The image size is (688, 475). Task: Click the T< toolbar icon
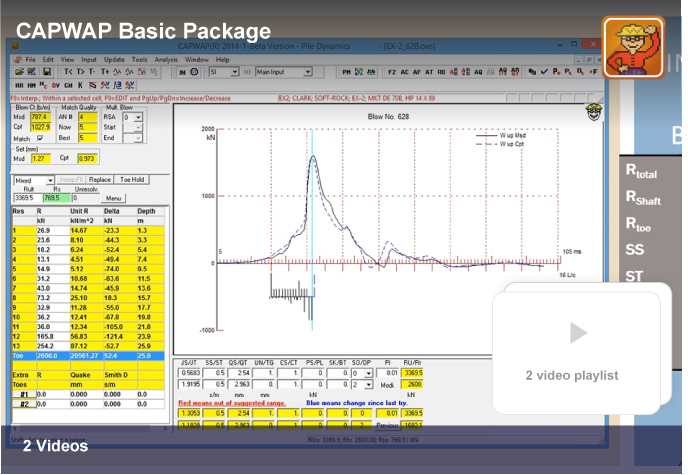click(68, 71)
